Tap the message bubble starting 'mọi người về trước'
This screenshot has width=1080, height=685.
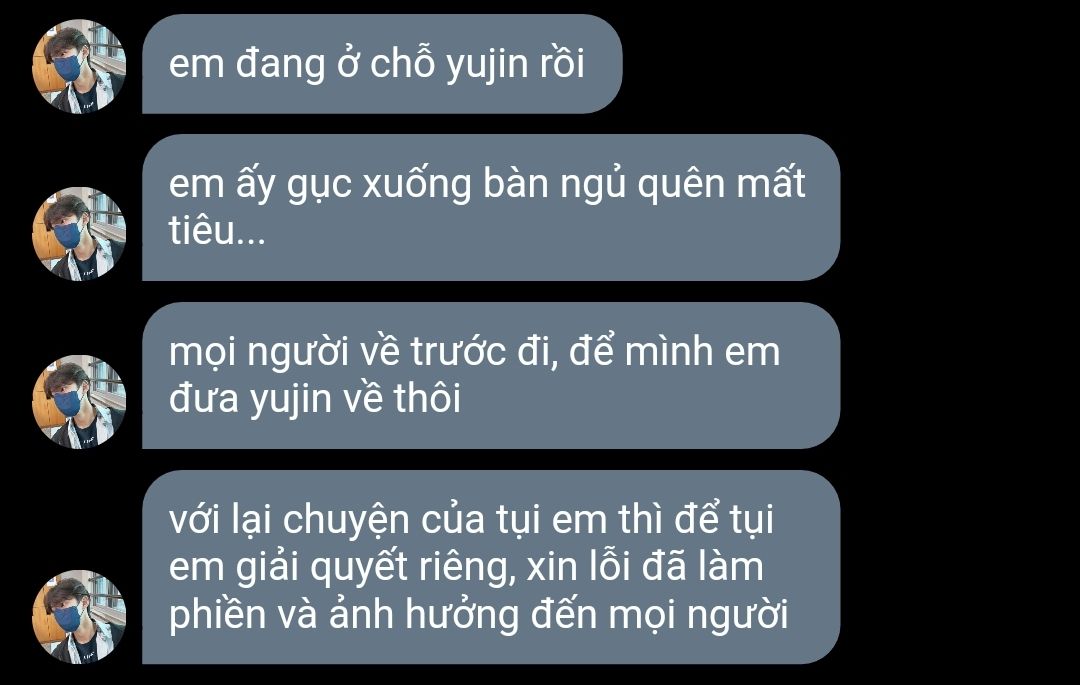pos(491,375)
